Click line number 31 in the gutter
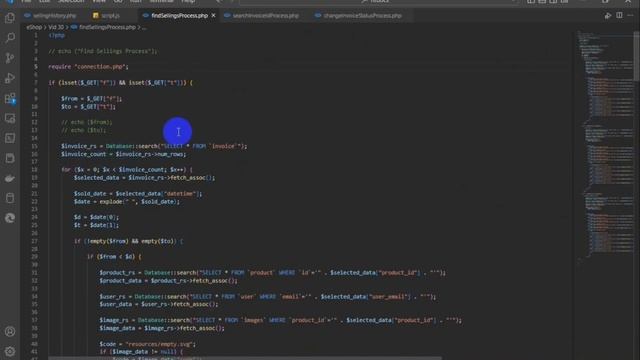640x360 pixels. (x=35, y=273)
